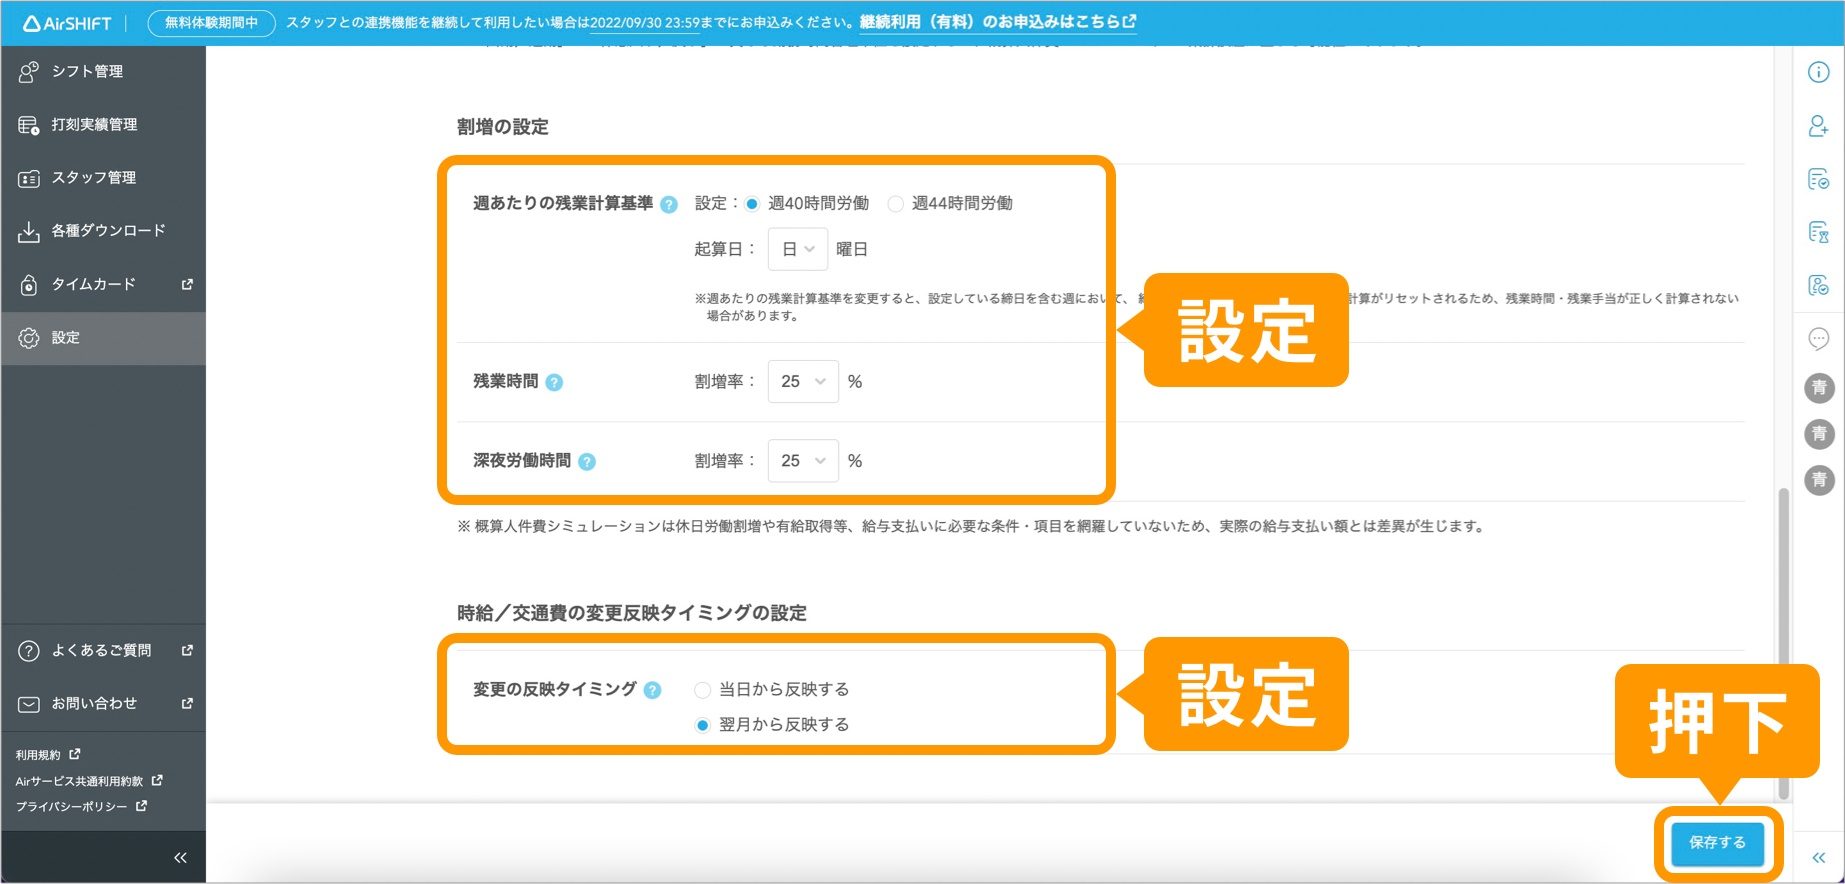Viewport: 1845px width, 884px height.
Task: Open the 起算日 weekday dropdown
Action: click(797, 249)
